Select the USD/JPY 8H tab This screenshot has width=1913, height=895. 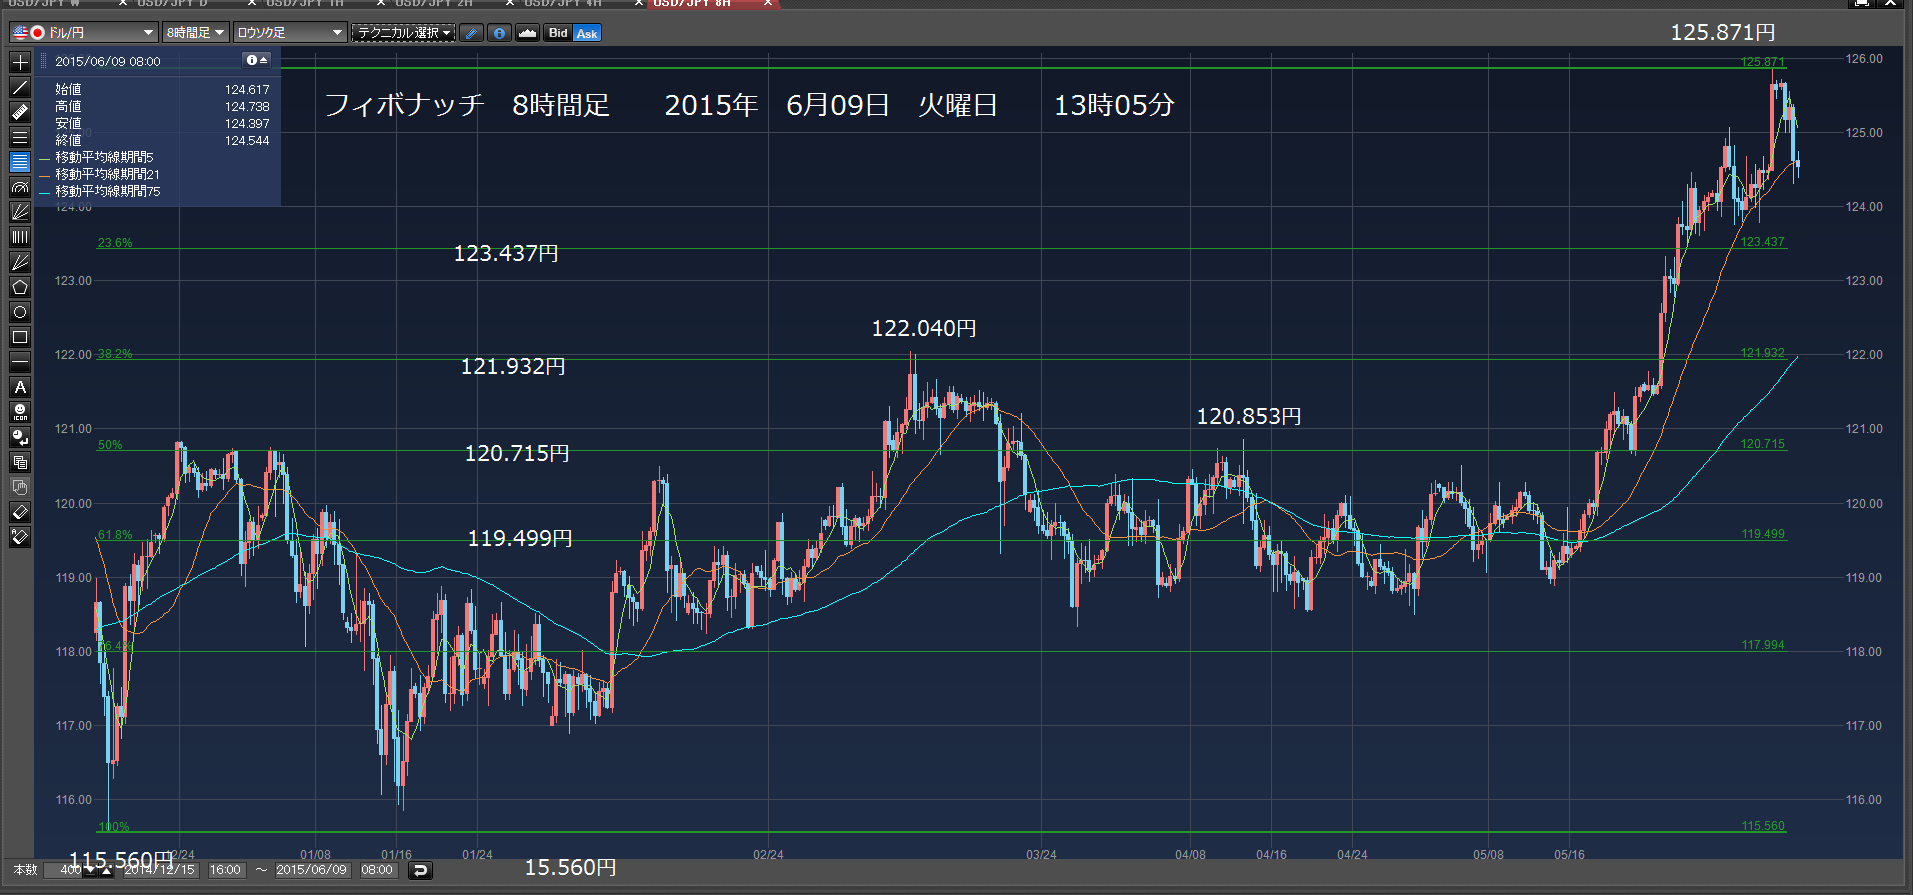pyautogui.click(x=692, y=3)
